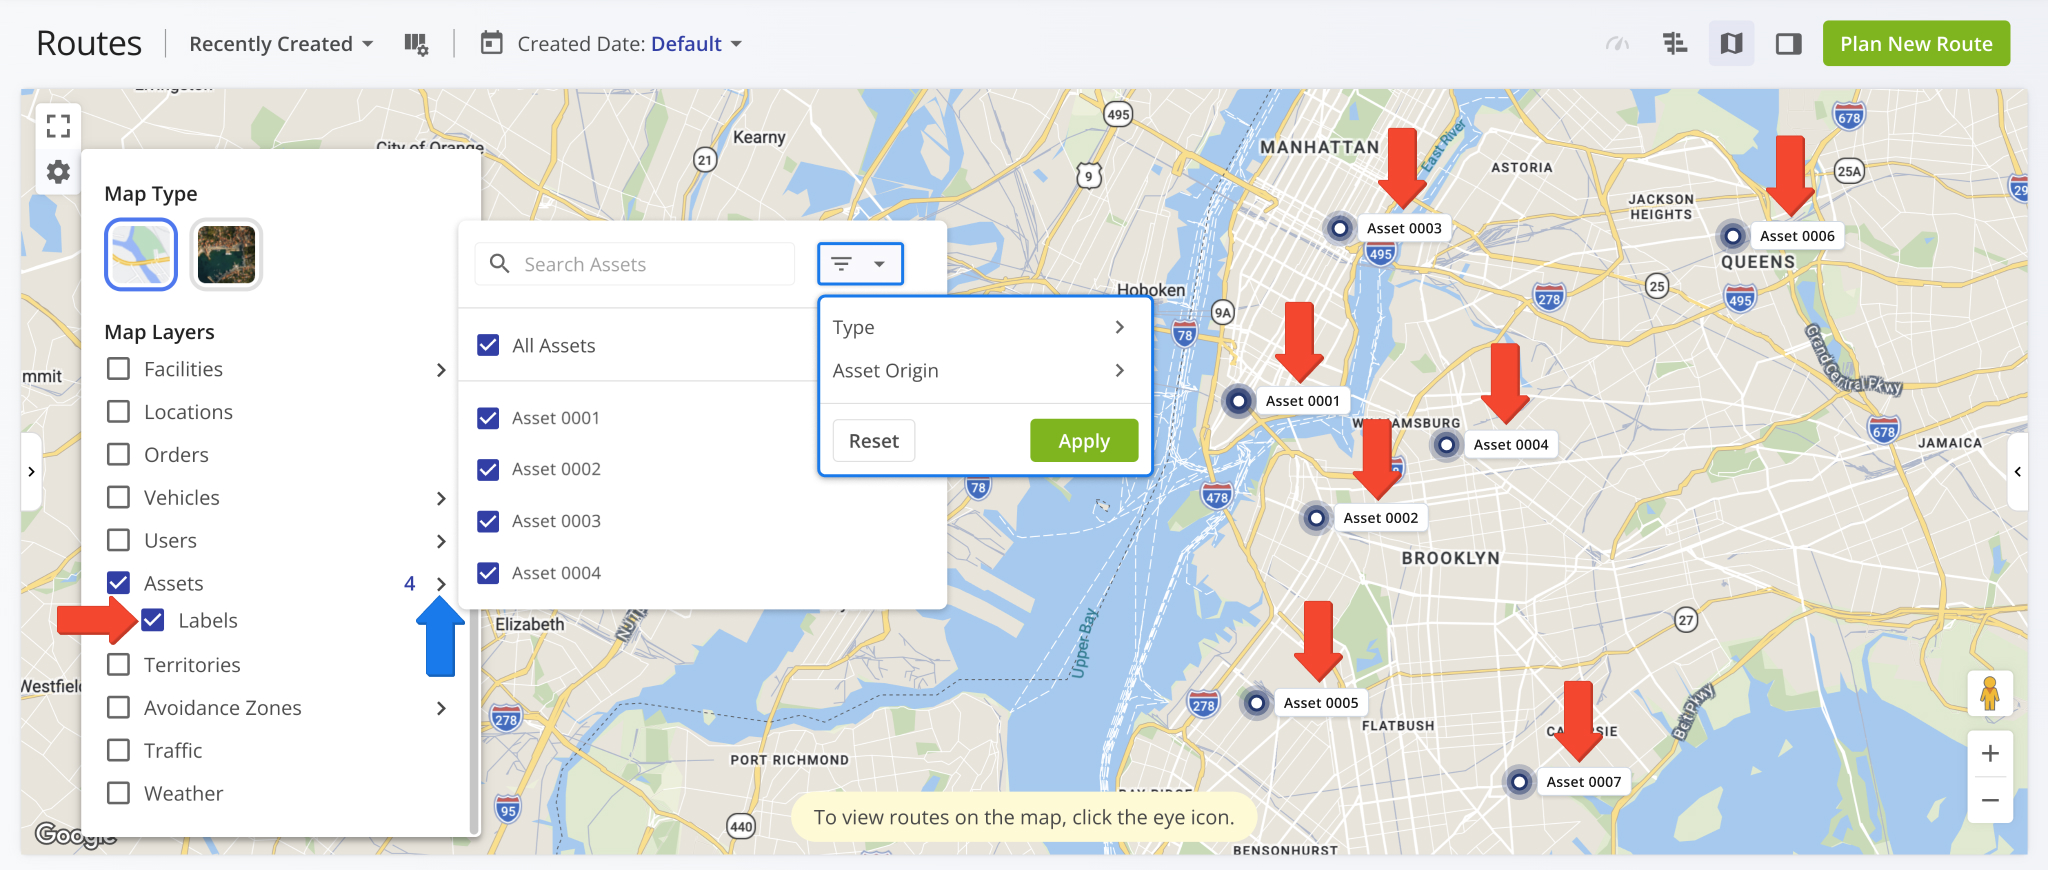This screenshot has width=2048, height=870.
Task: Open the Recently Created dropdown
Action: [x=281, y=44]
